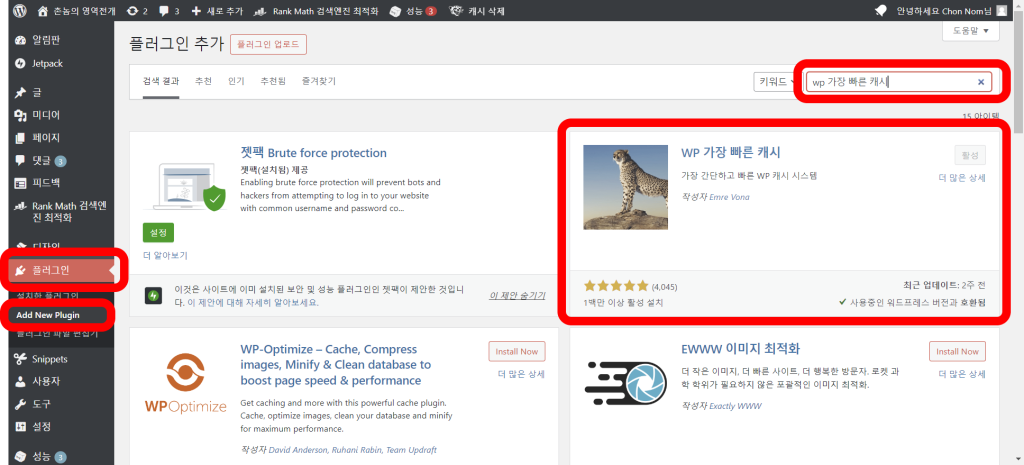Click author link Exactly WWW
The height and width of the screenshot is (465, 1024).
click(735, 406)
